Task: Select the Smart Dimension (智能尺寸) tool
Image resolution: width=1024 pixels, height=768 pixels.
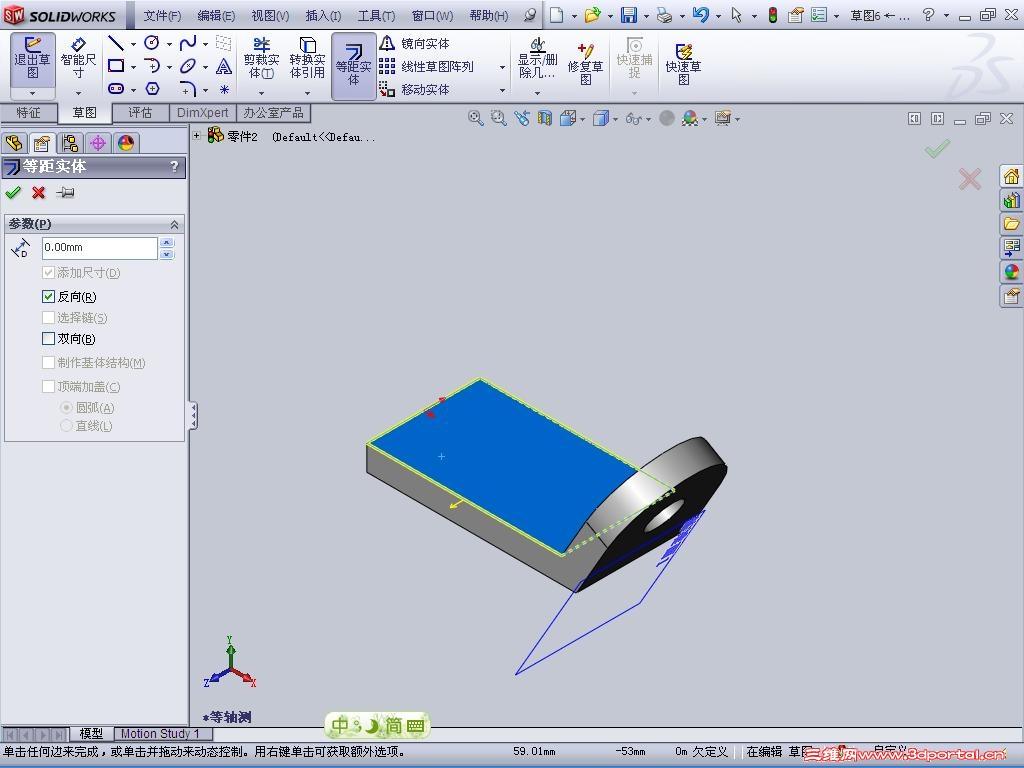Action: pyautogui.click(x=78, y=59)
